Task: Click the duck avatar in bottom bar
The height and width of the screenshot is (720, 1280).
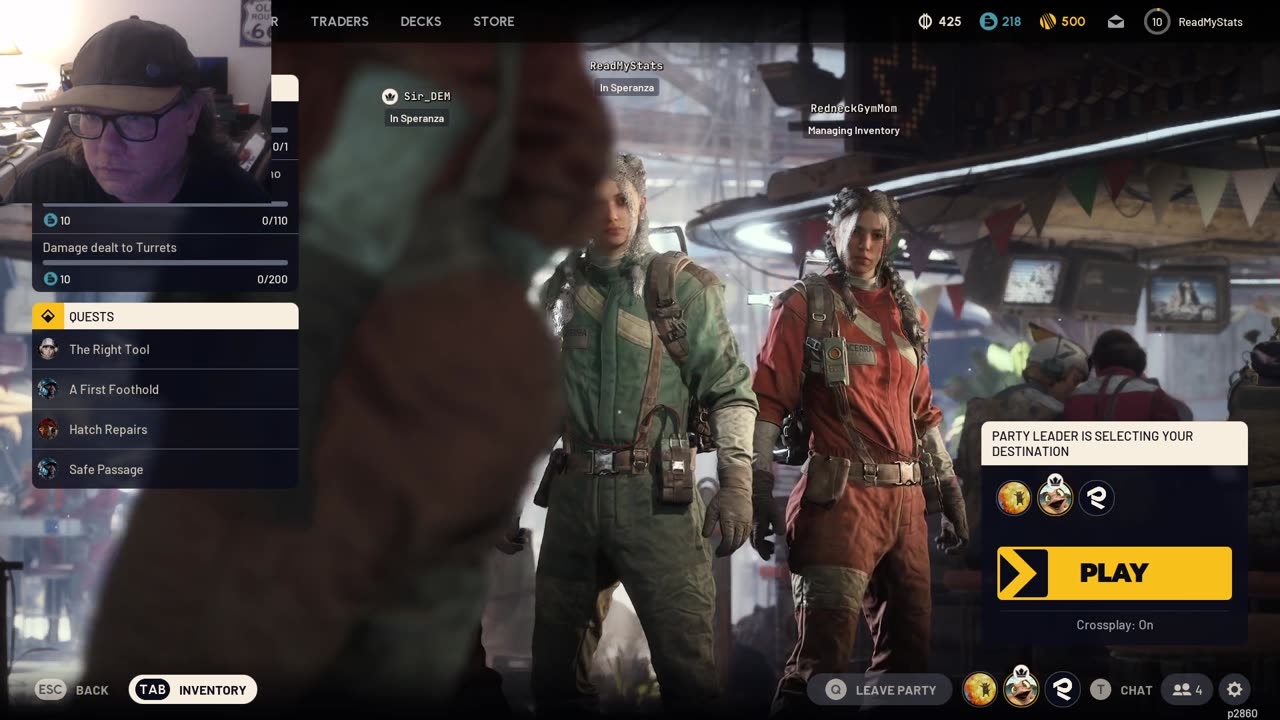Action: [1021, 687]
